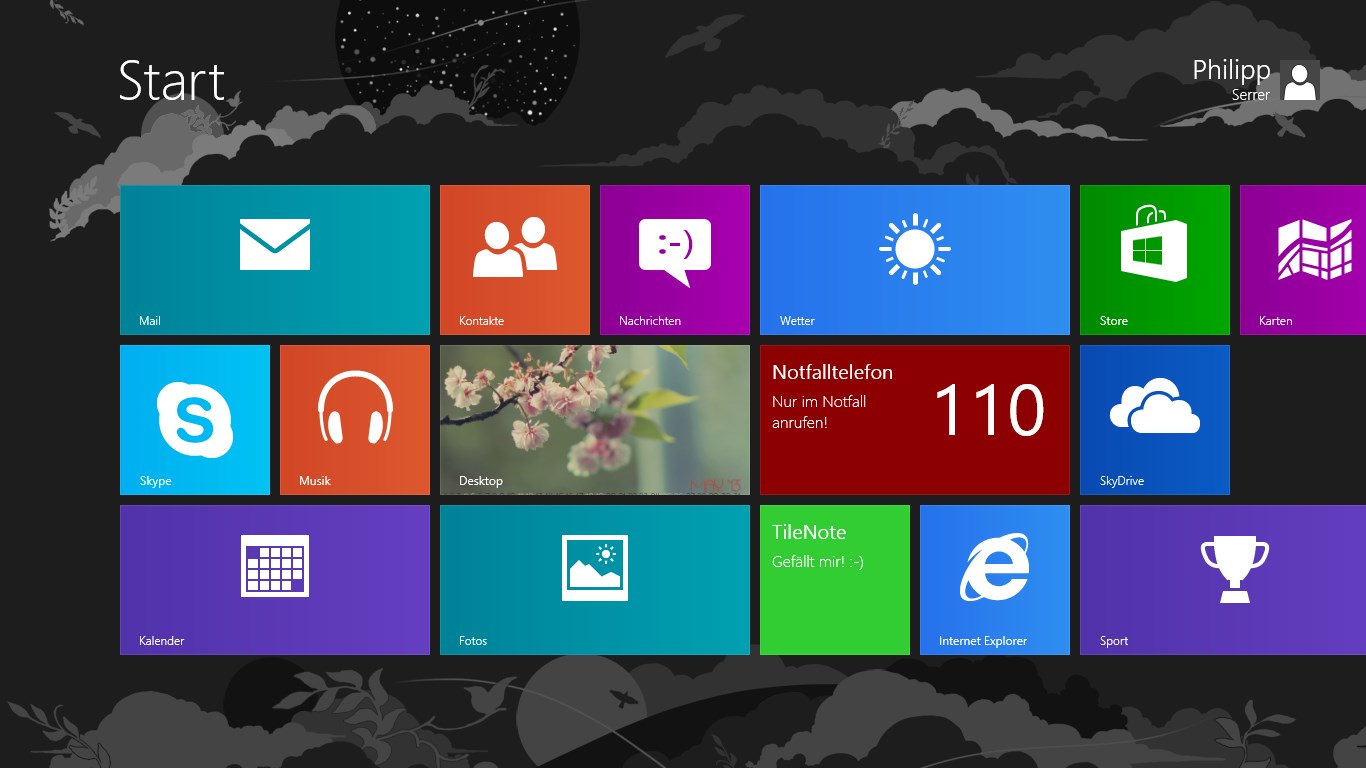Open the Karten maps tile

coord(1303,260)
